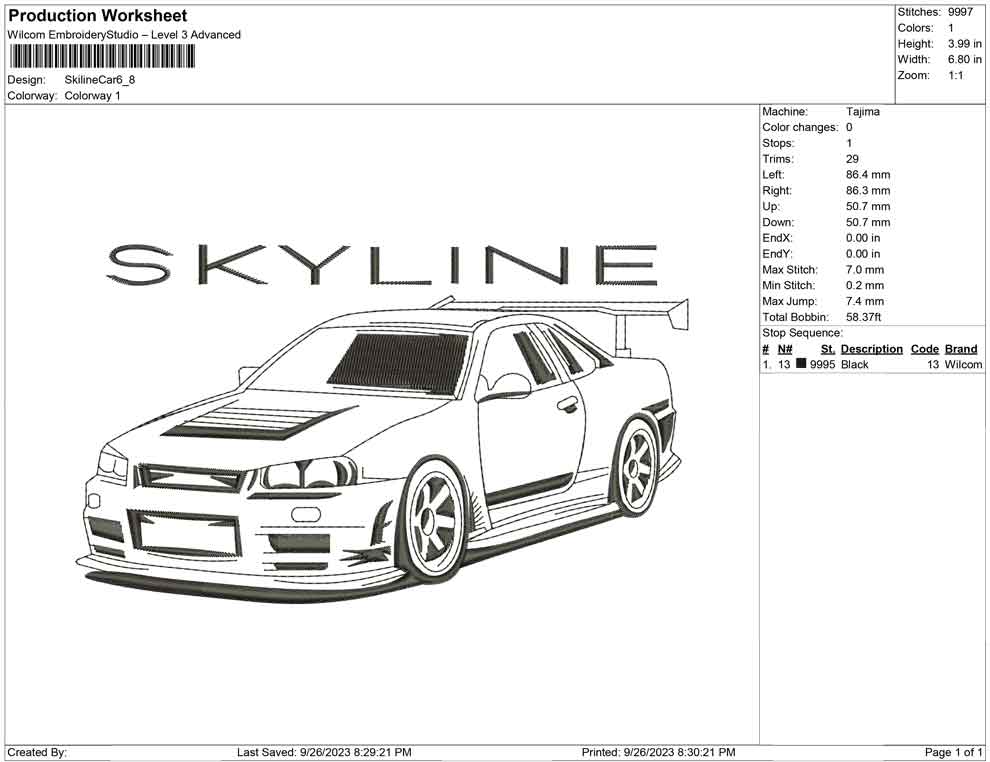Click the Production Worksheet title

tap(97, 16)
